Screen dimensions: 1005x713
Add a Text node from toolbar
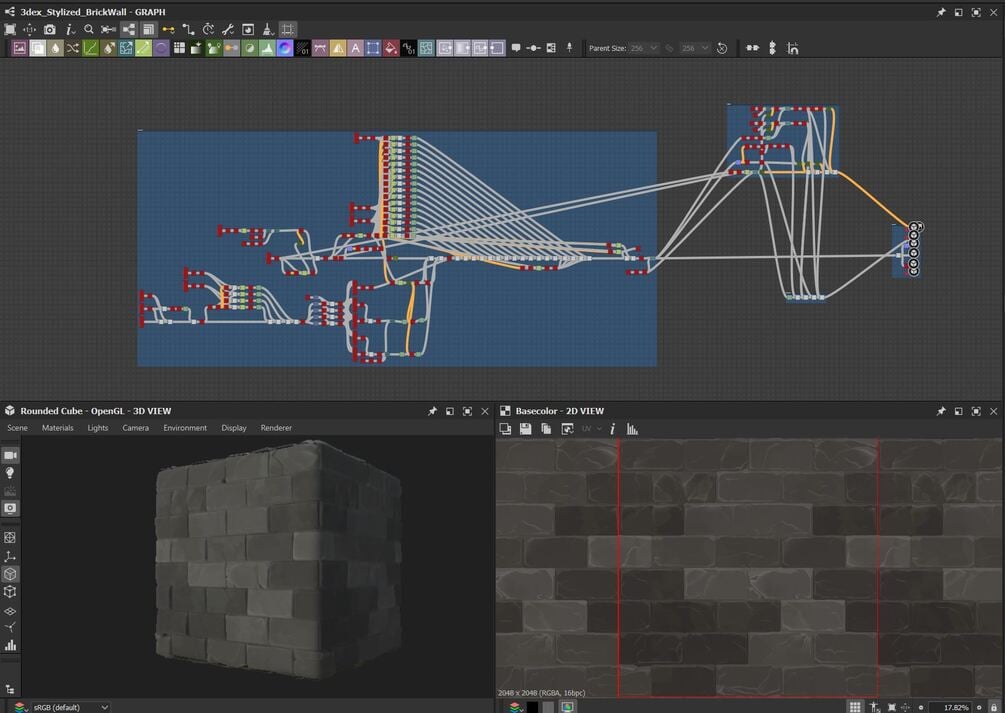pos(356,48)
